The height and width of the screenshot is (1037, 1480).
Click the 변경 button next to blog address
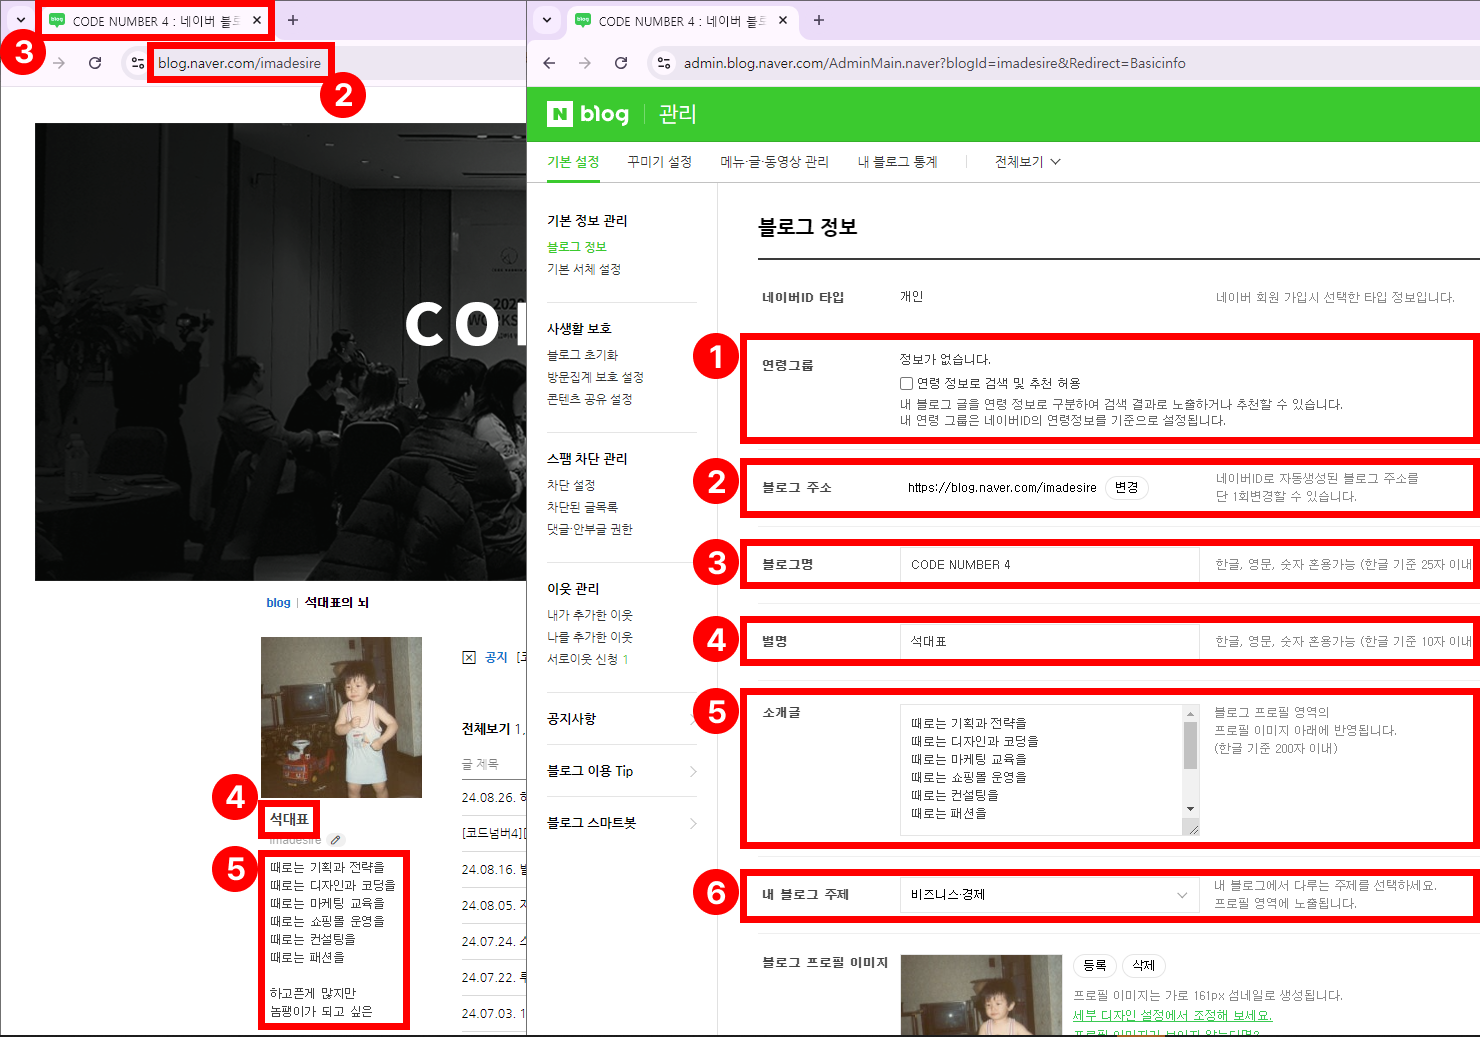coord(1126,488)
